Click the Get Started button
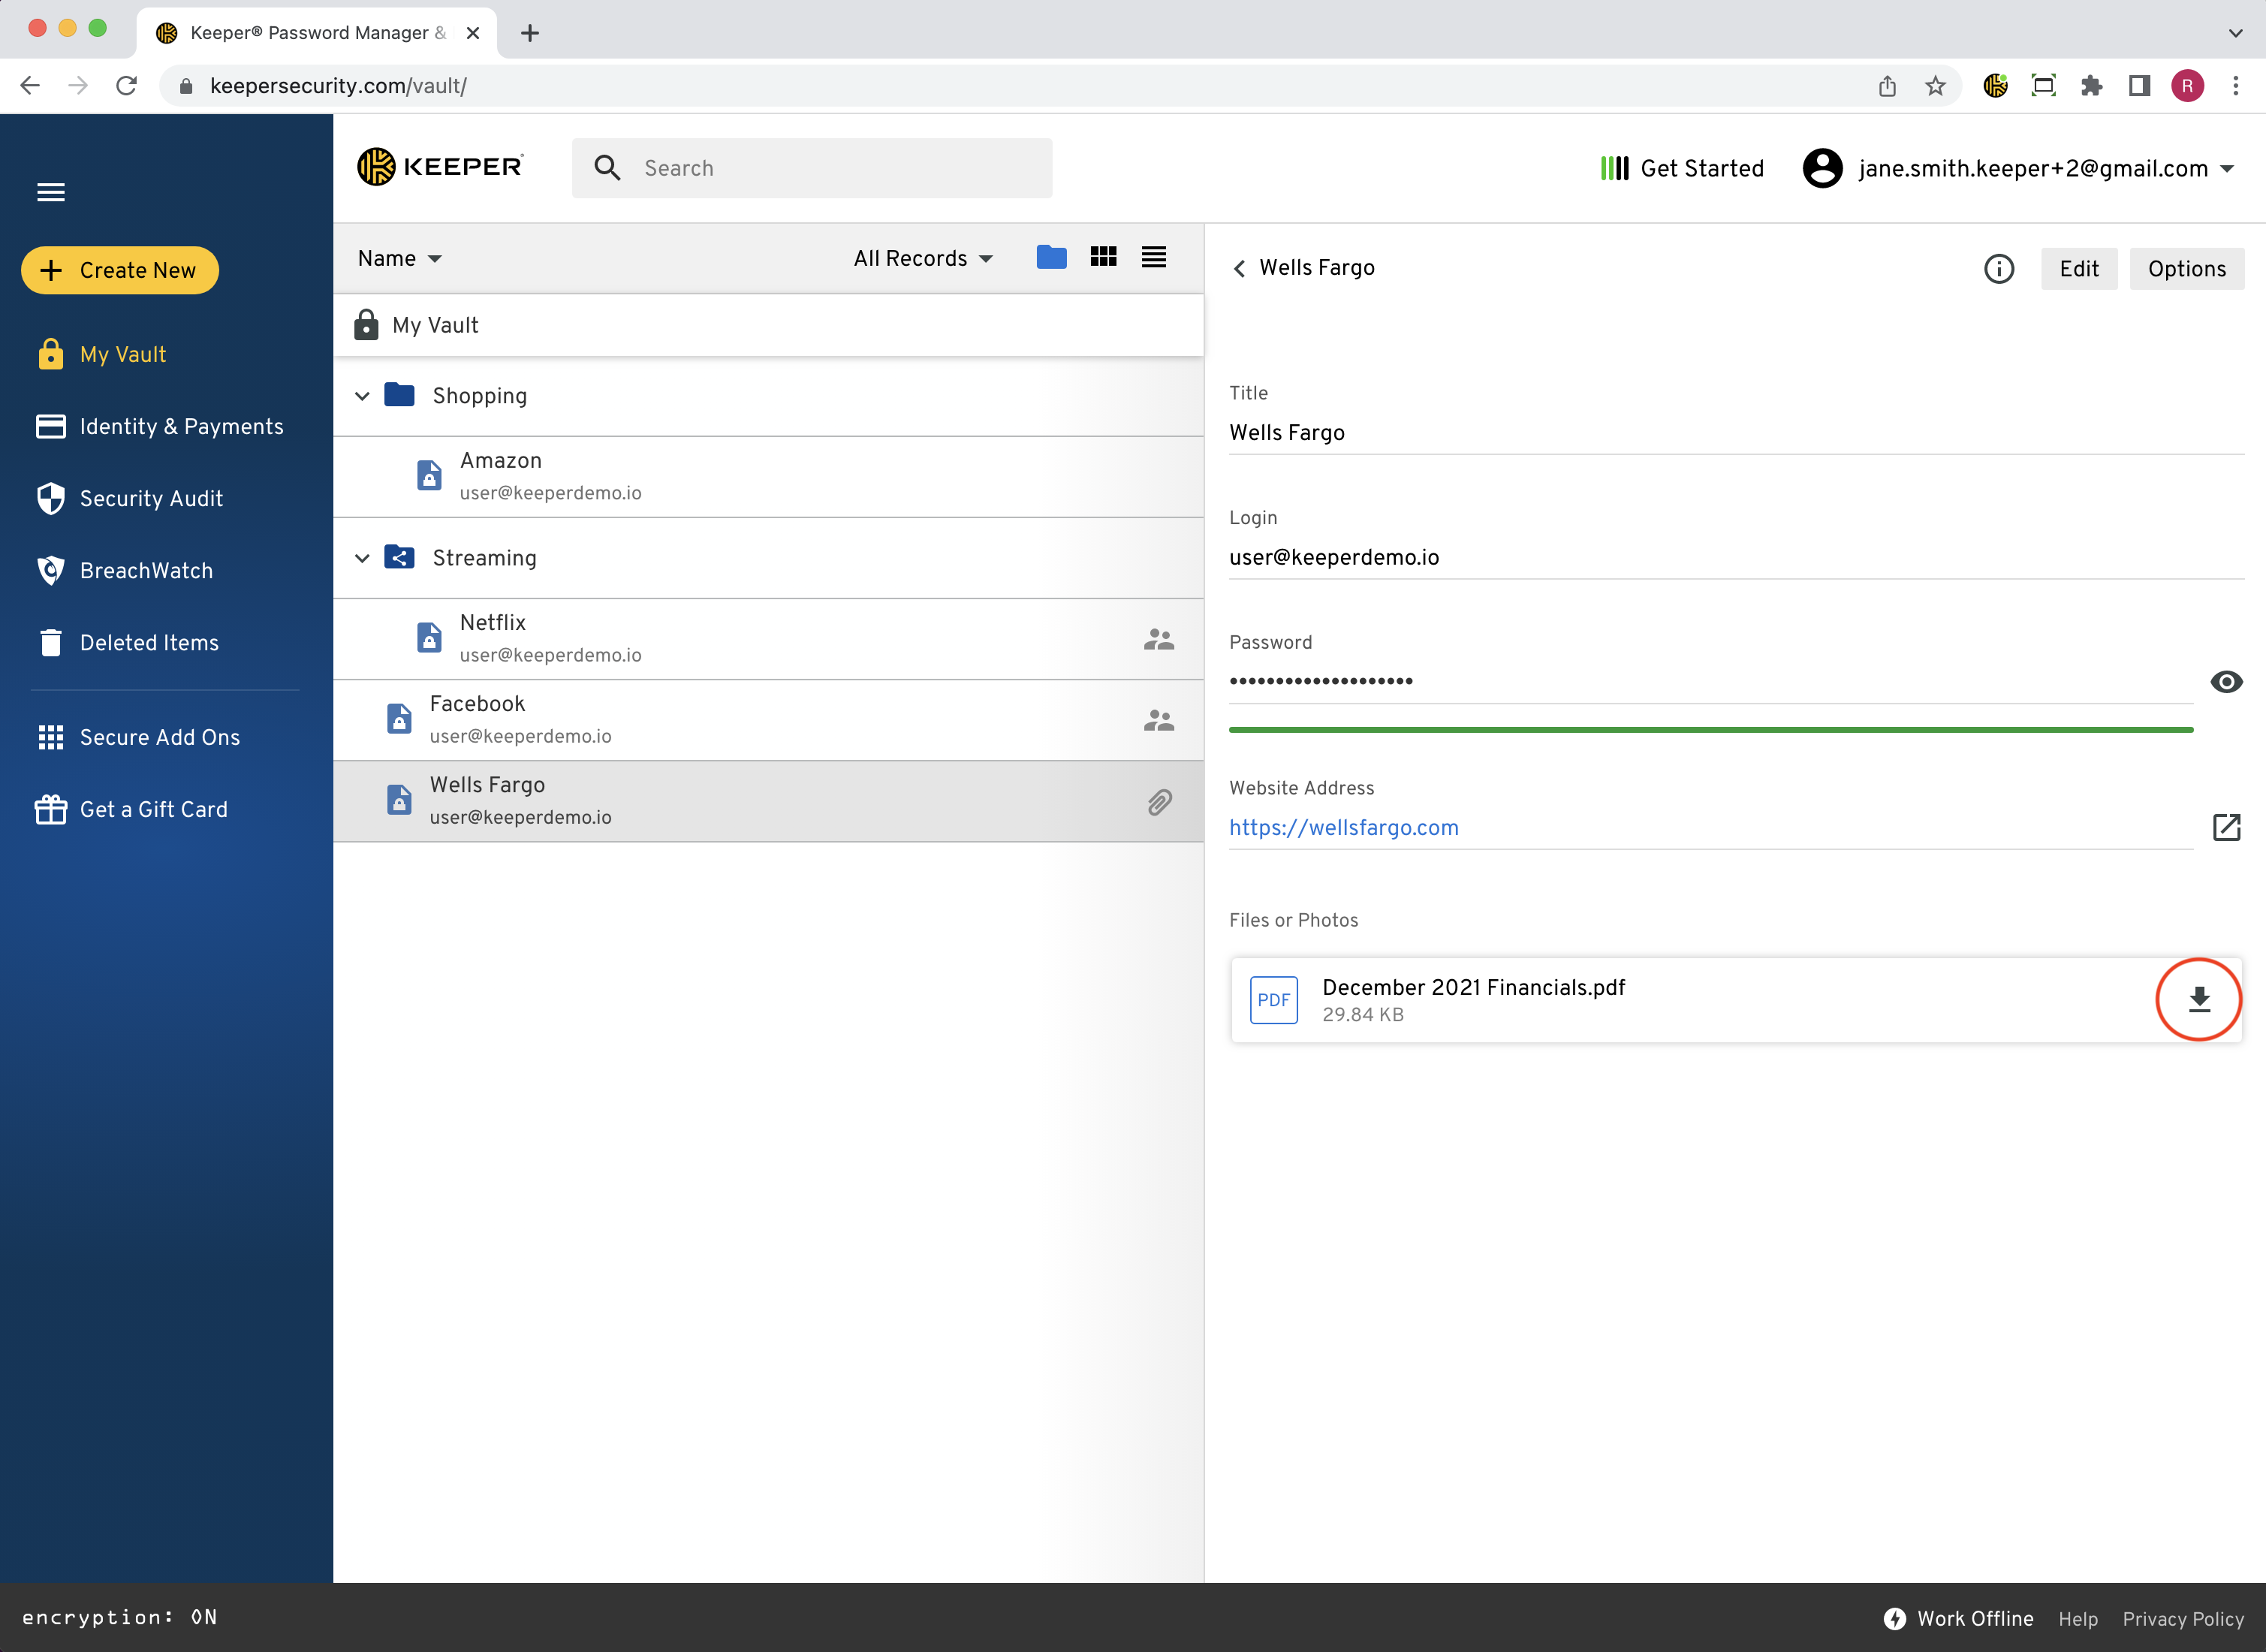 pos(1682,168)
